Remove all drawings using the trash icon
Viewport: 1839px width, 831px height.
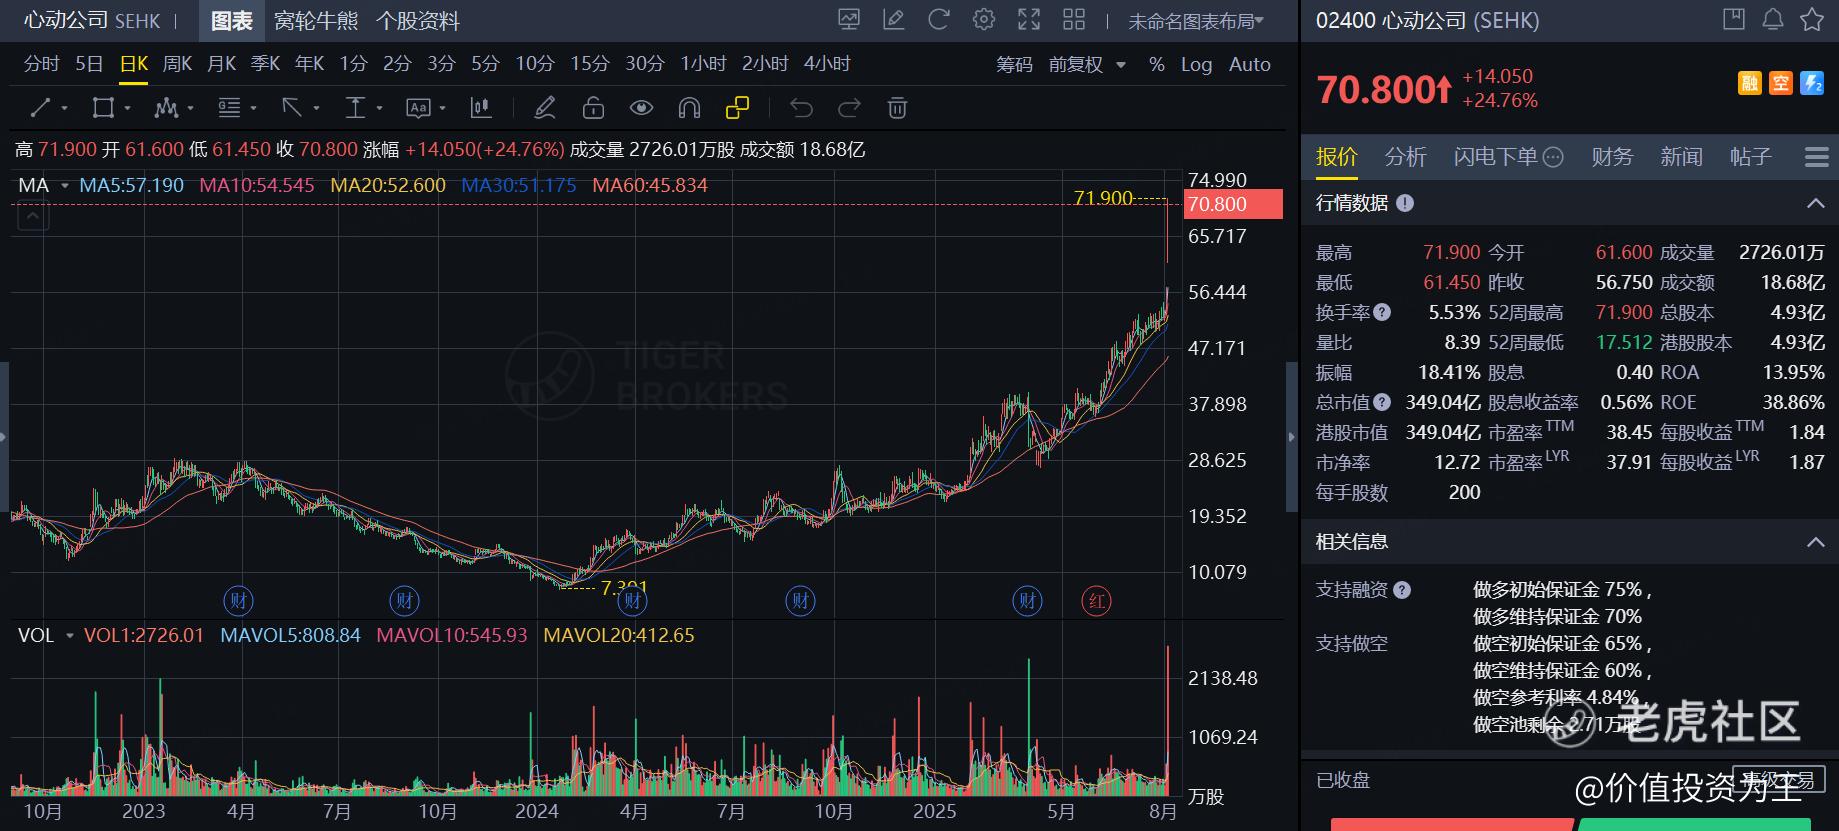pos(897,107)
